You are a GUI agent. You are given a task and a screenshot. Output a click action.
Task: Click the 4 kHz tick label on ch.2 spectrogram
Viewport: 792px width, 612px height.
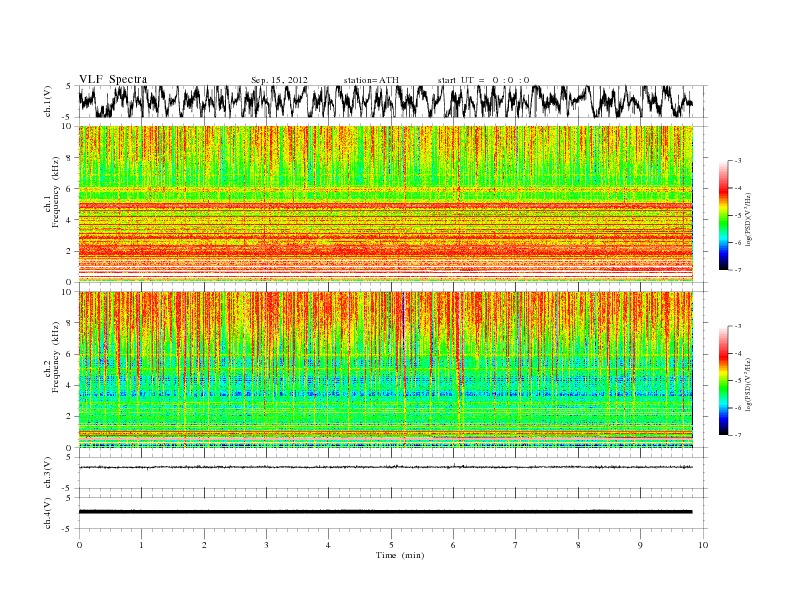[69, 385]
